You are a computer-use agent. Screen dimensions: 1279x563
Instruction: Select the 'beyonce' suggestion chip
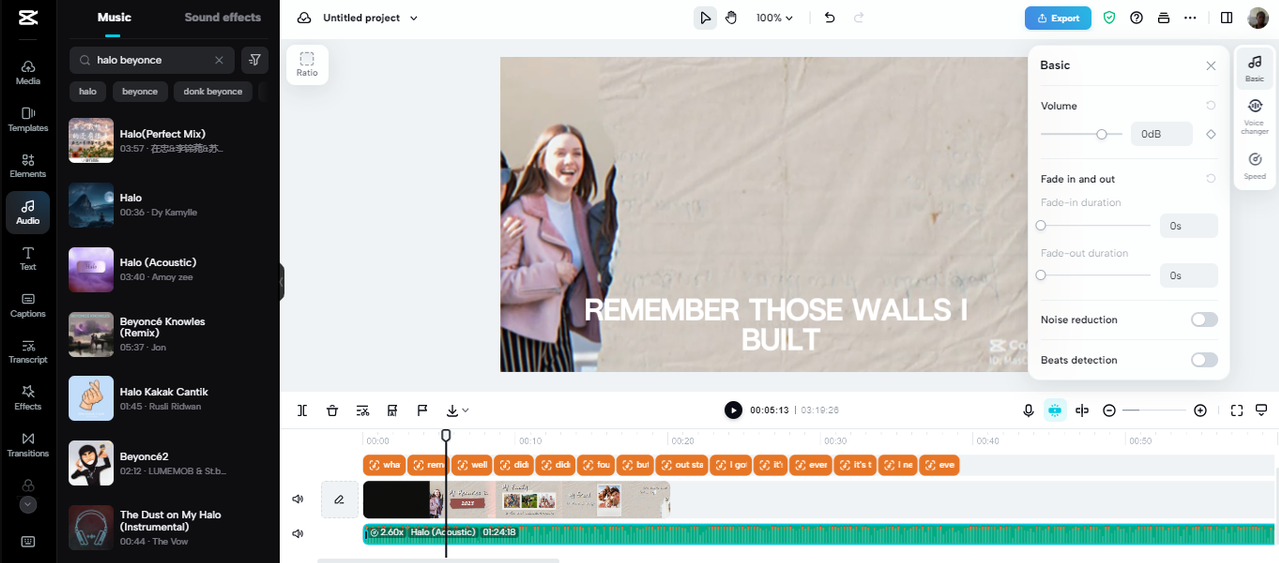coord(140,91)
